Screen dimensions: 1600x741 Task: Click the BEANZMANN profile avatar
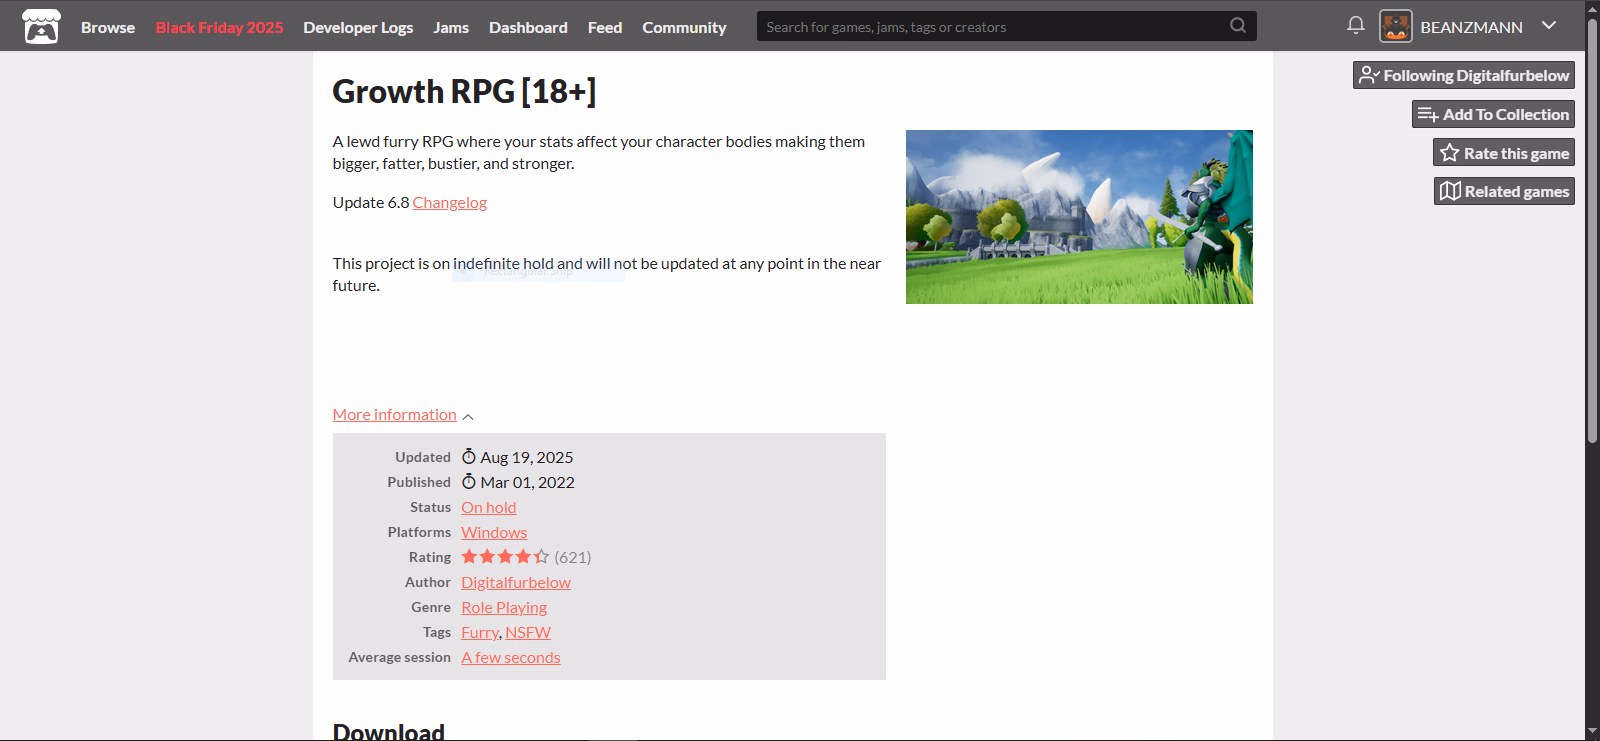pyautogui.click(x=1395, y=27)
